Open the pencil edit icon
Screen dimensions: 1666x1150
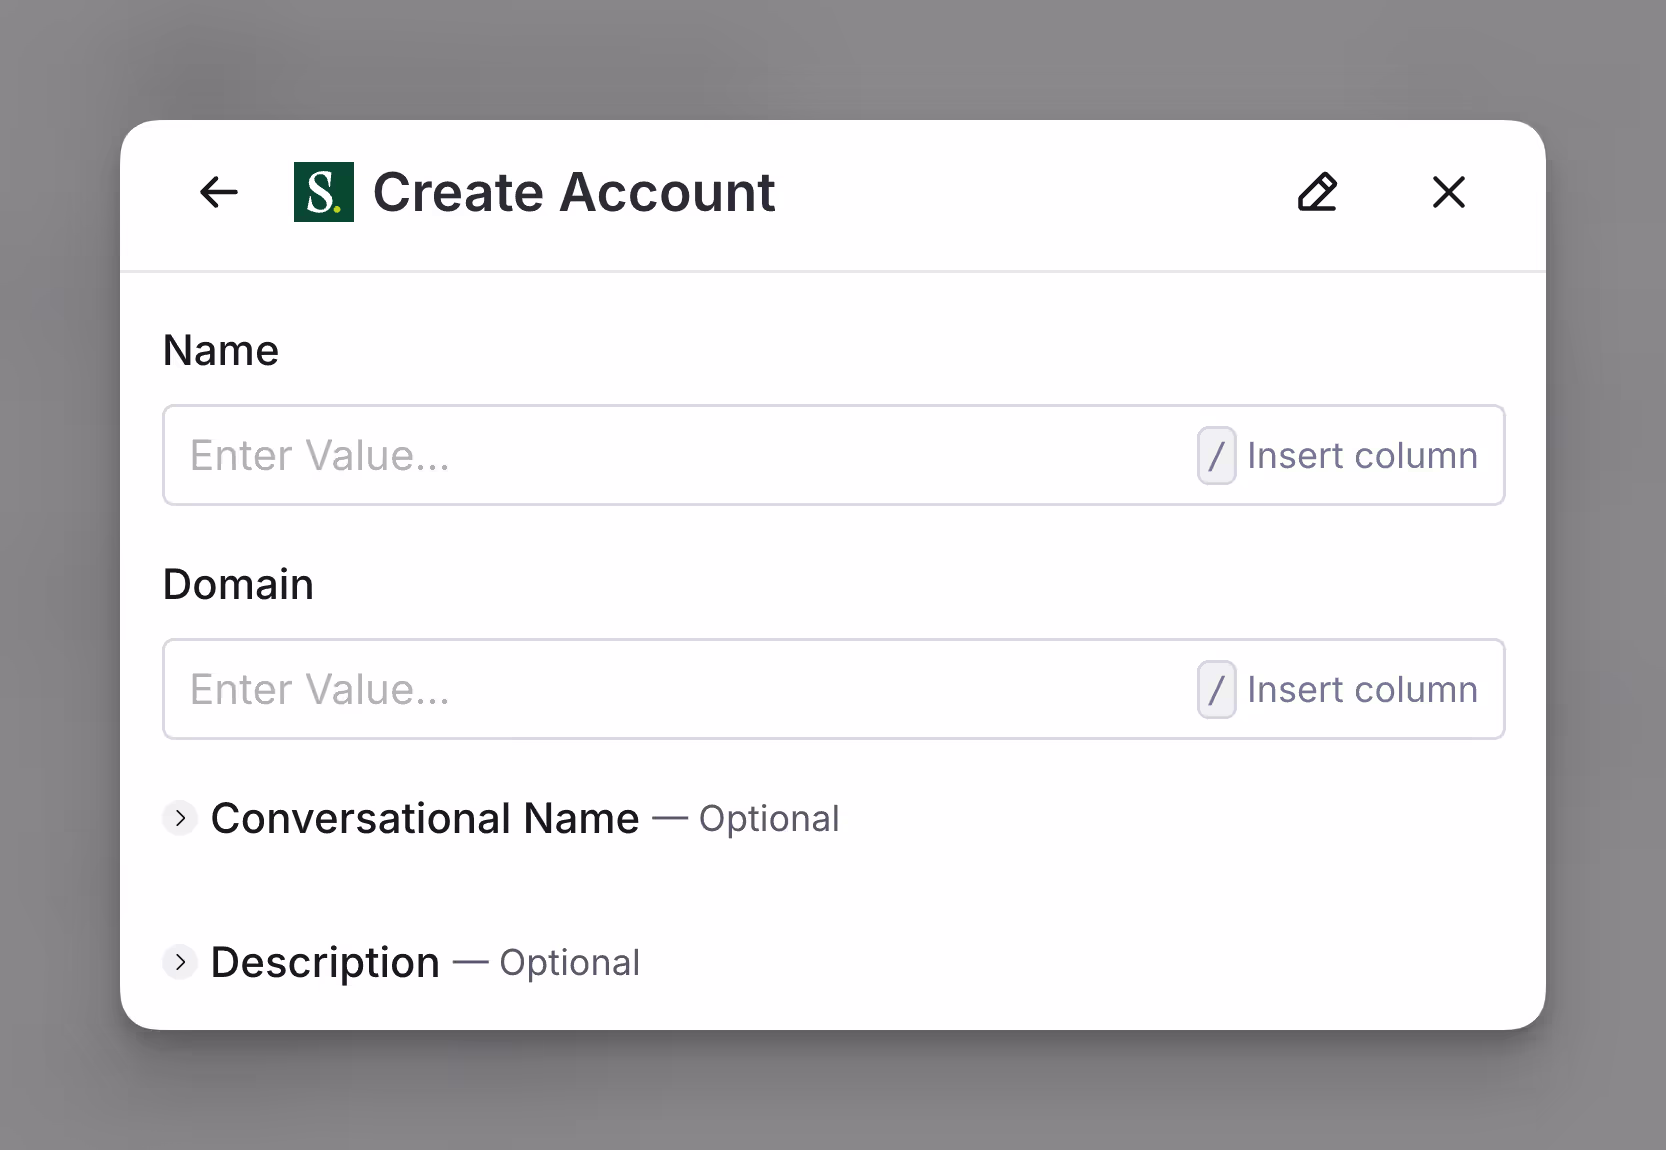1317,192
